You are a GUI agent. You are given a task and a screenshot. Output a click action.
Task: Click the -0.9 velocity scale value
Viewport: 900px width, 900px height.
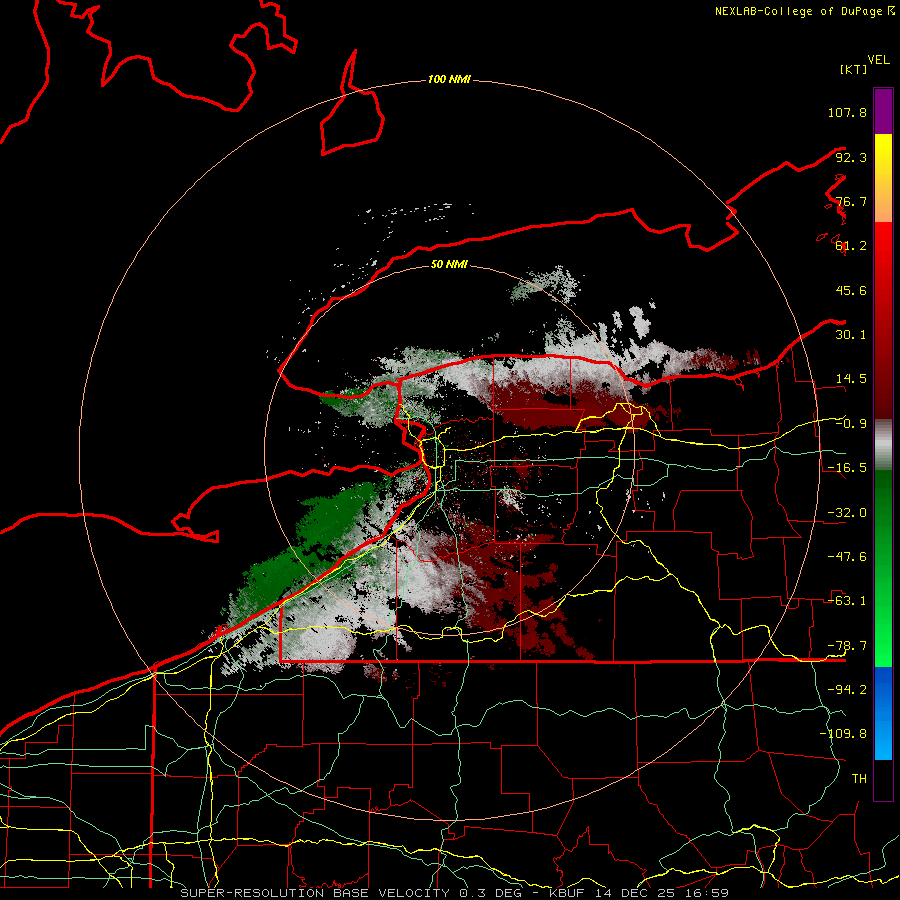(x=851, y=424)
